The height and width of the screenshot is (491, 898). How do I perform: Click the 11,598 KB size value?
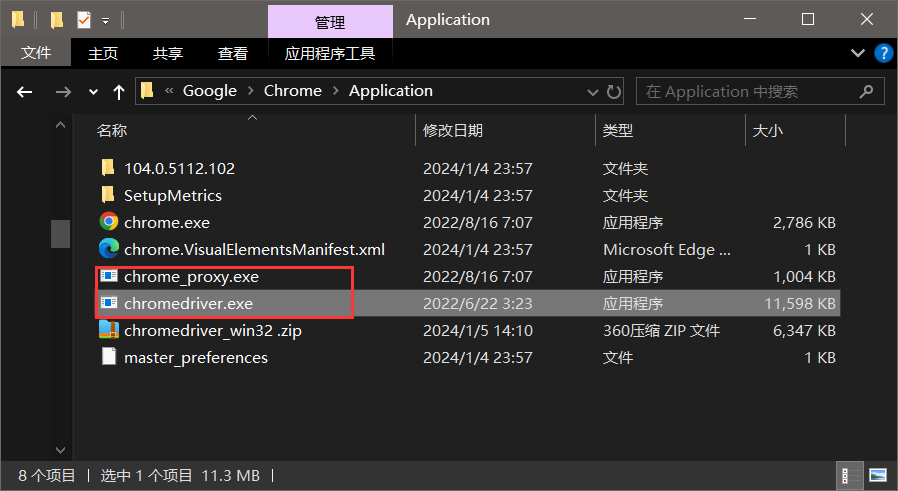[800, 303]
